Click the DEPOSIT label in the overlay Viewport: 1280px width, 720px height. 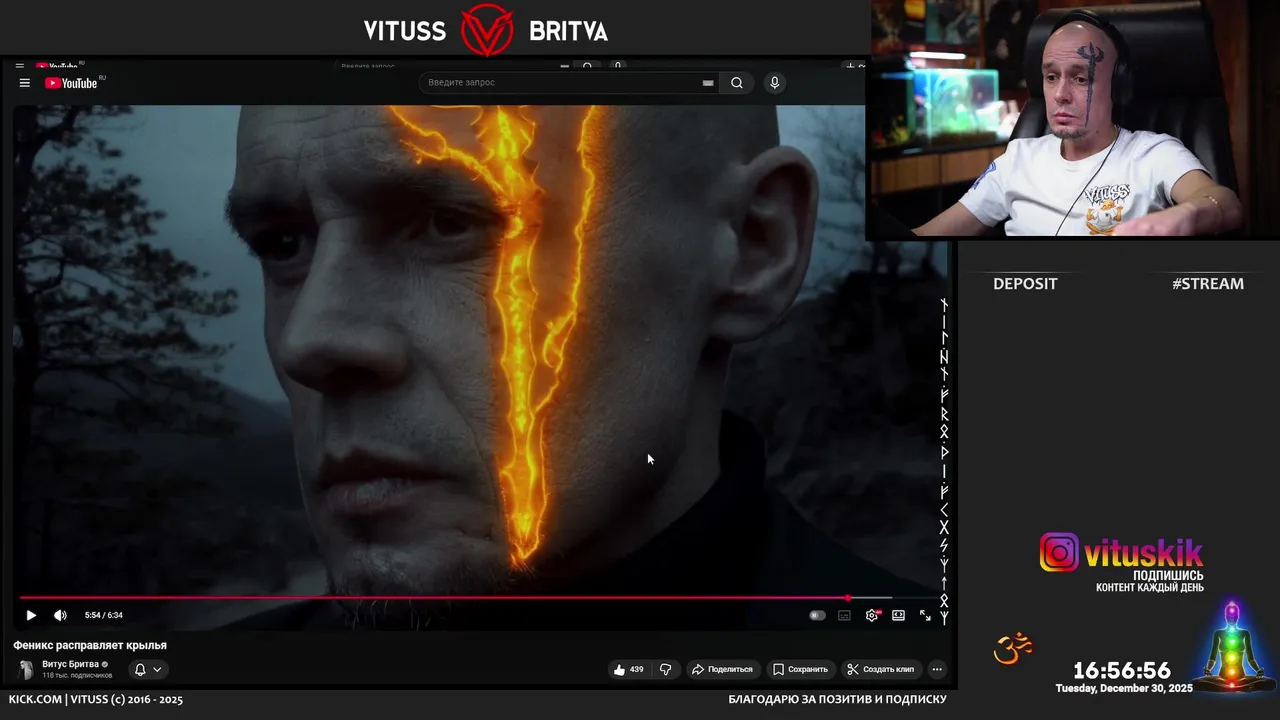1025,284
